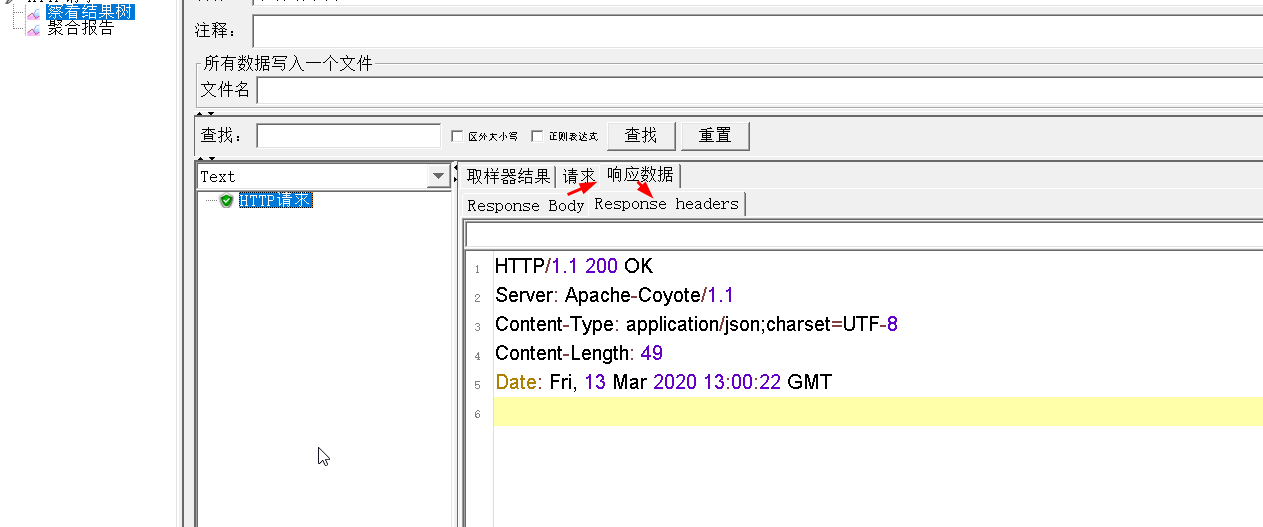This screenshot has width=1263, height=527.
Task: Open the Response headers sub-tab
Action: (x=666, y=204)
